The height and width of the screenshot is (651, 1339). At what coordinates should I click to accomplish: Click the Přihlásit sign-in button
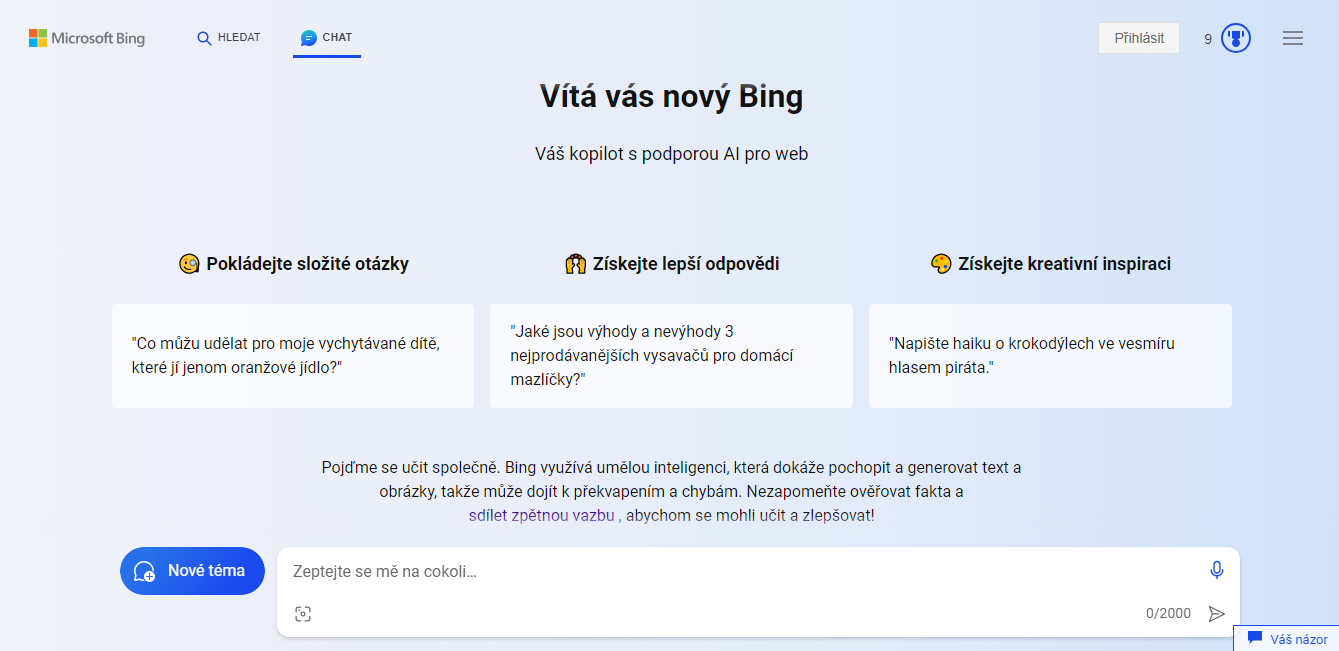pyautogui.click(x=1139, y=38)
